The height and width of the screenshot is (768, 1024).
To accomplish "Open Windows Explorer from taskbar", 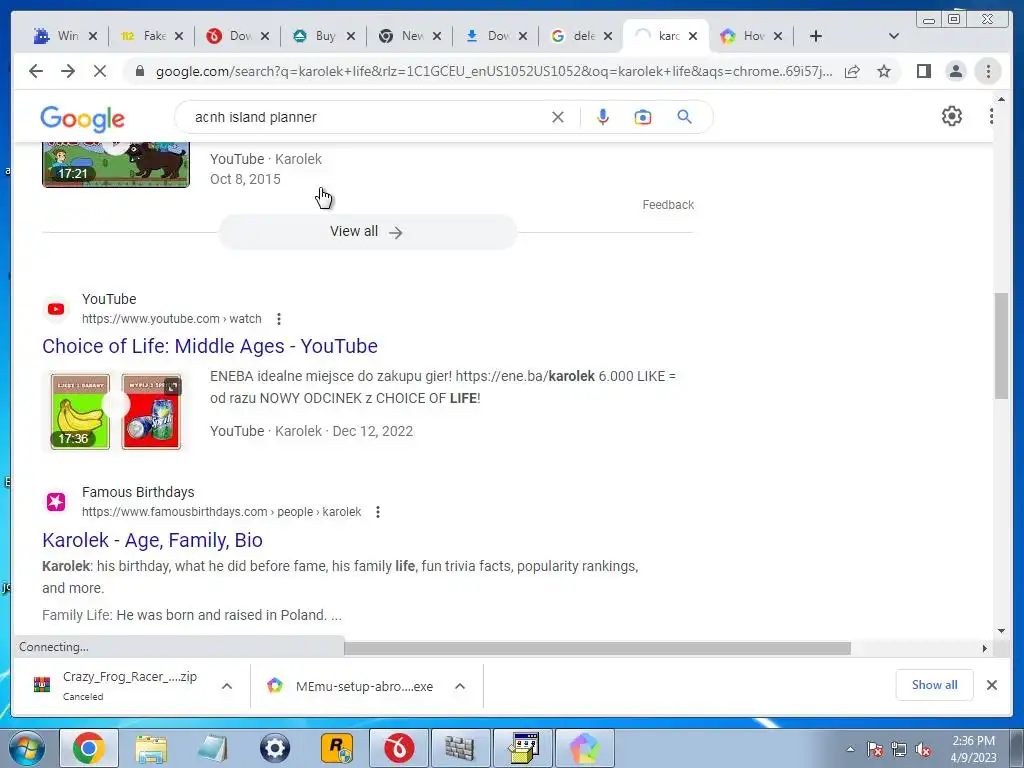I will [x=151, y=748].
